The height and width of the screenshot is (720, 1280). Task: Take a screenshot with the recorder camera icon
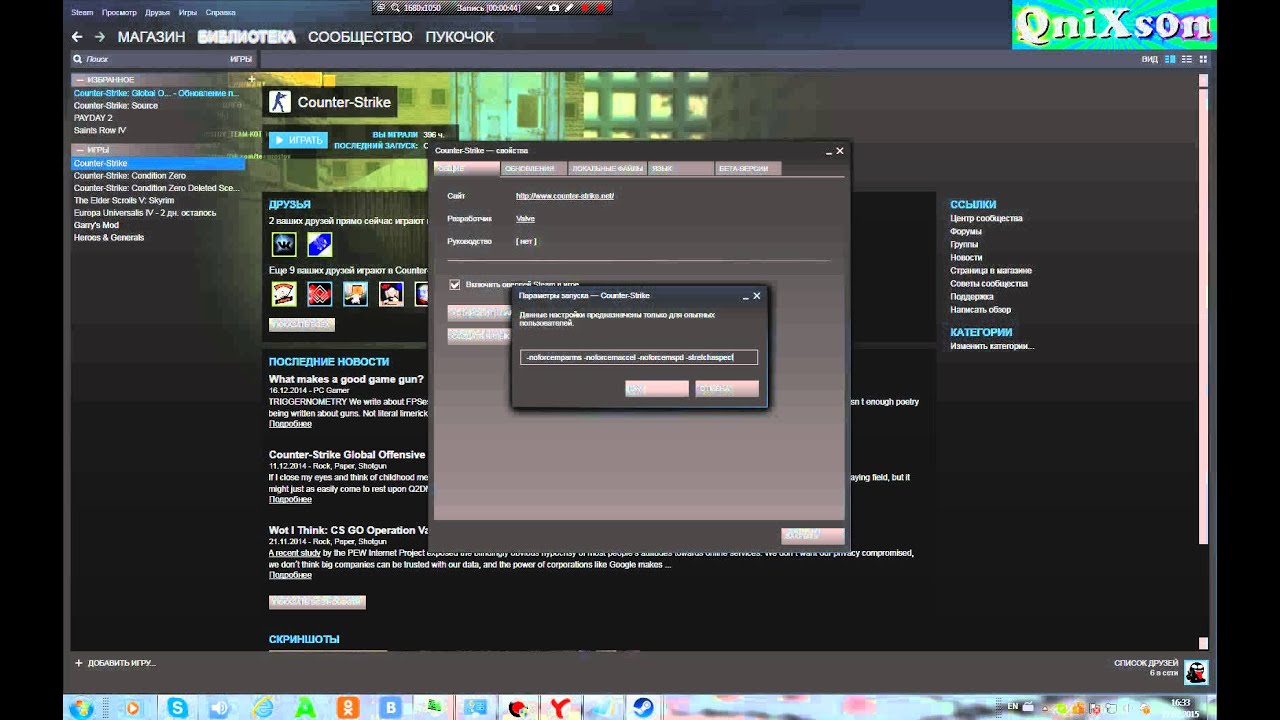(554, 7)
